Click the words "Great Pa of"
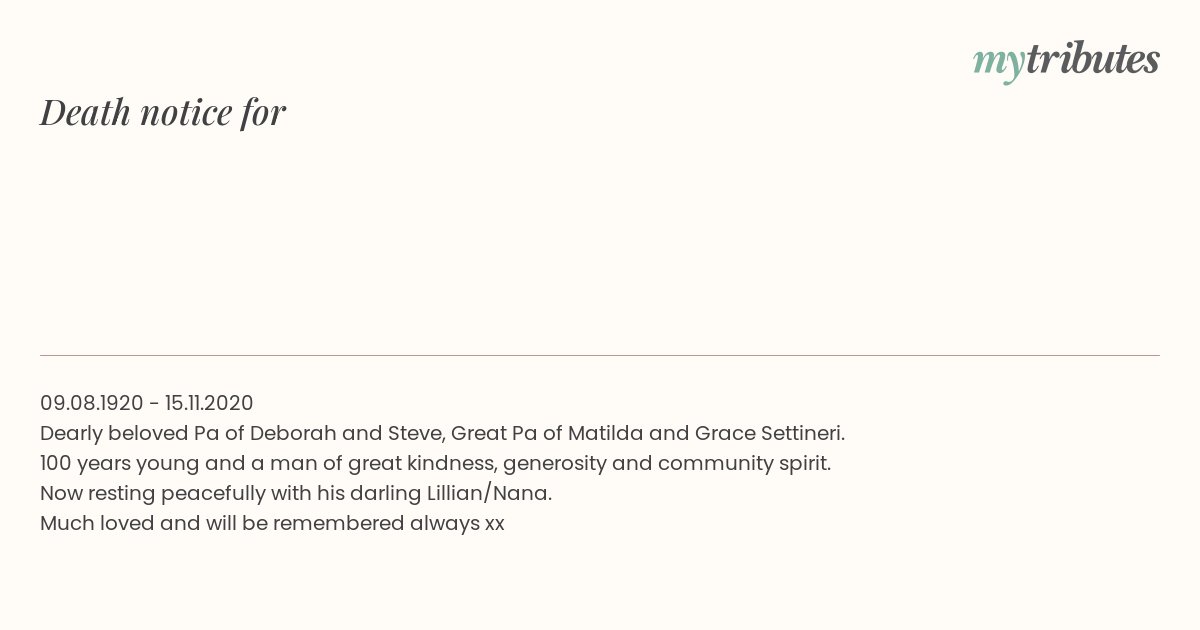 [507, 433]
